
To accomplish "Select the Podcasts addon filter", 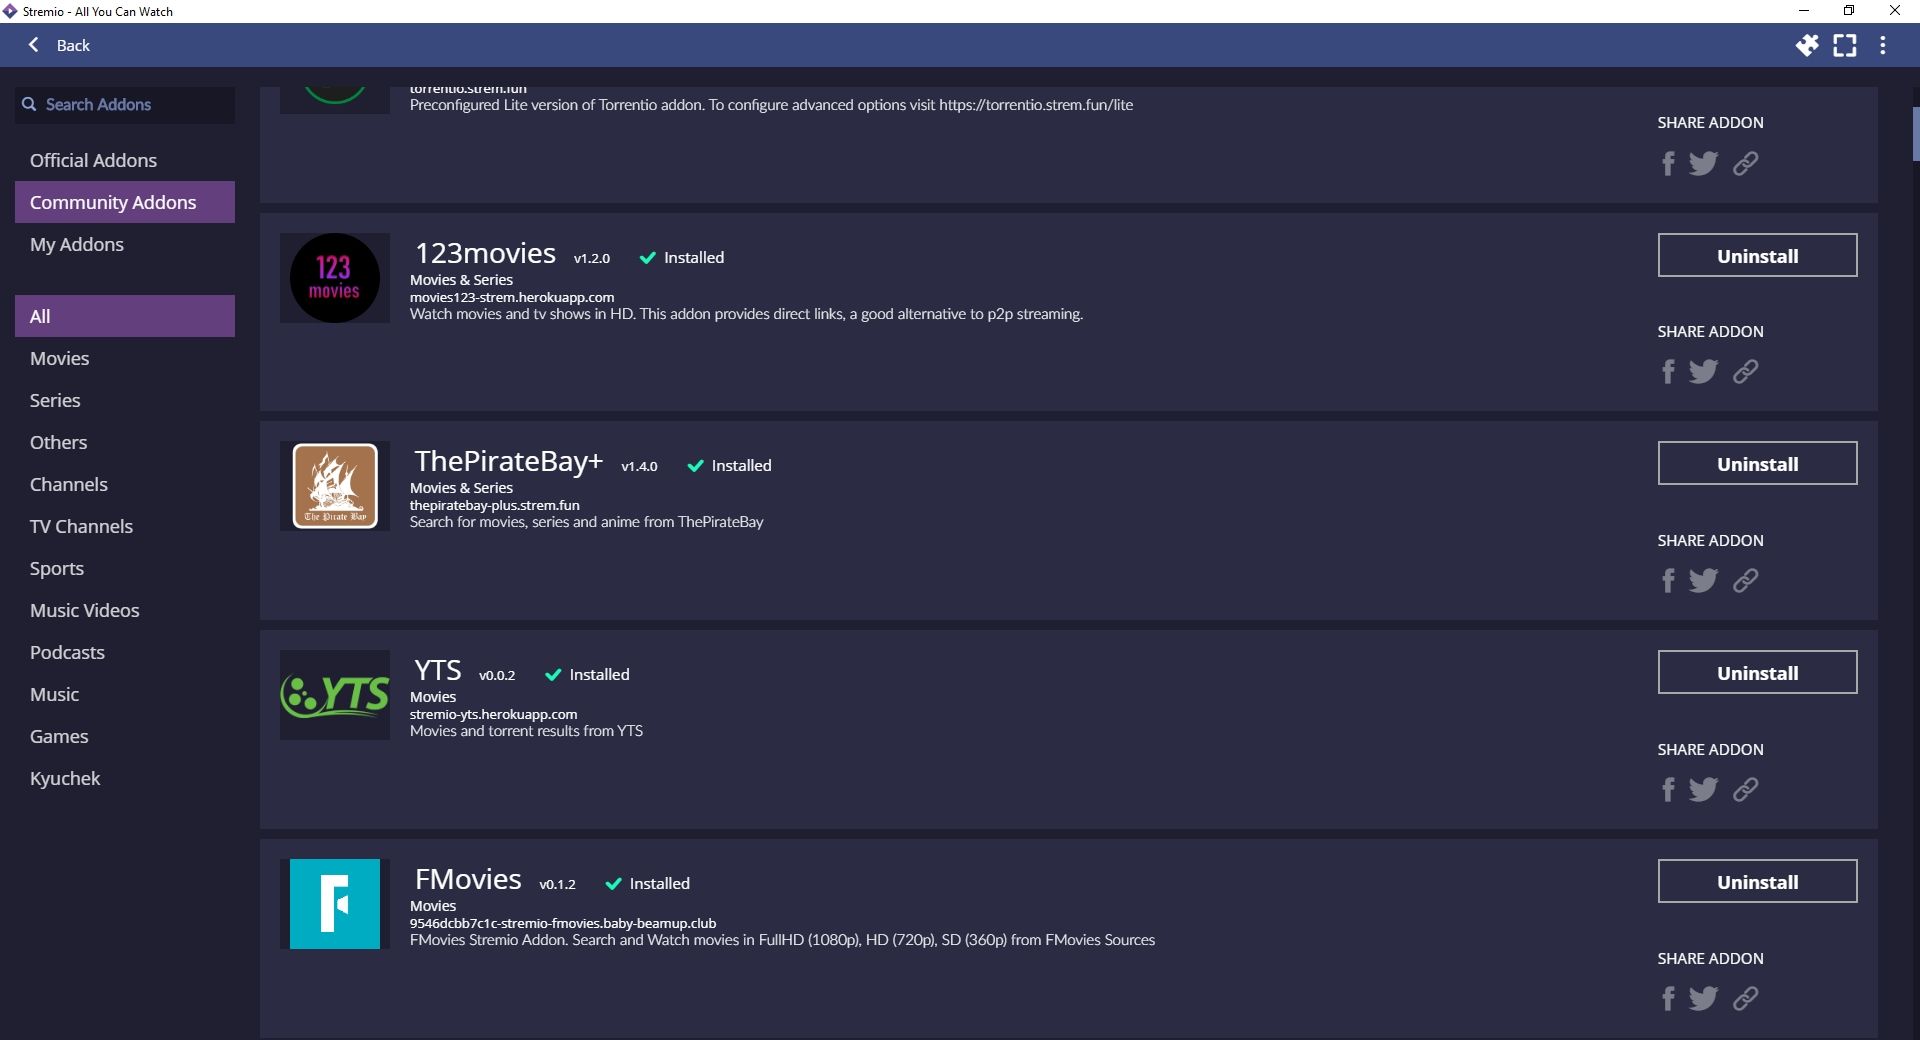I will pos(67,653).
